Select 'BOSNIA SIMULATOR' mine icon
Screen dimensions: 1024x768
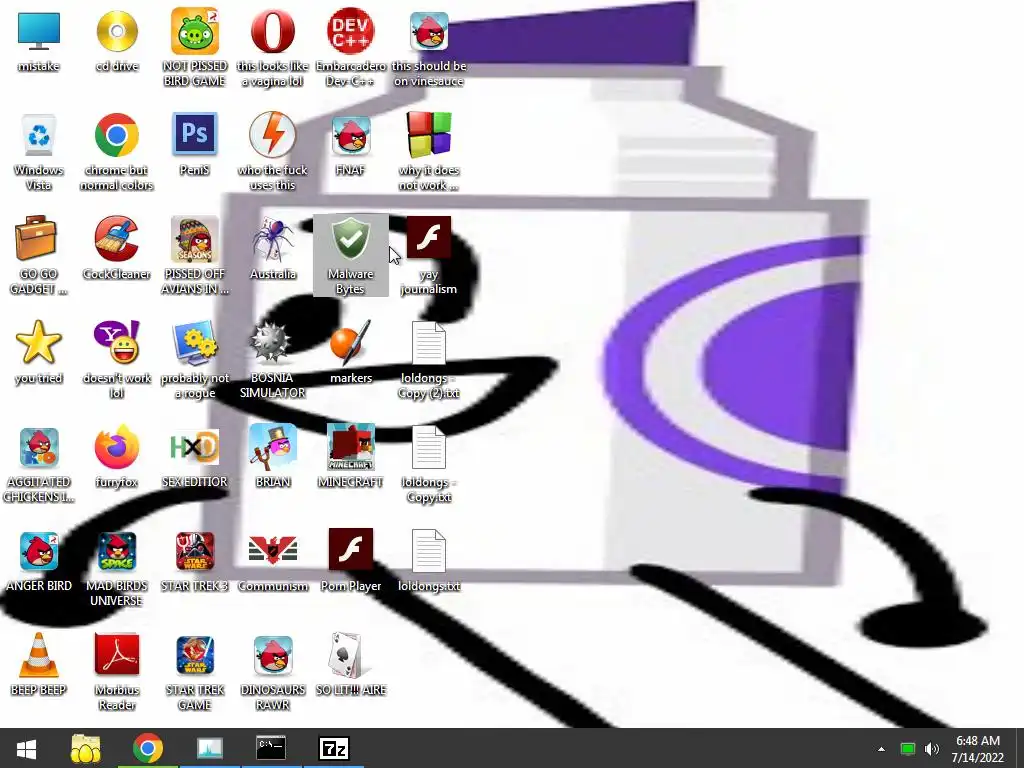coord(271,342)
